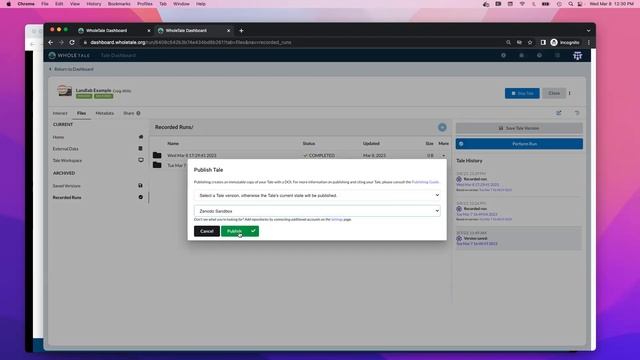Switch to the Share tab
640x360 pixels.
(x=129, y=113)
